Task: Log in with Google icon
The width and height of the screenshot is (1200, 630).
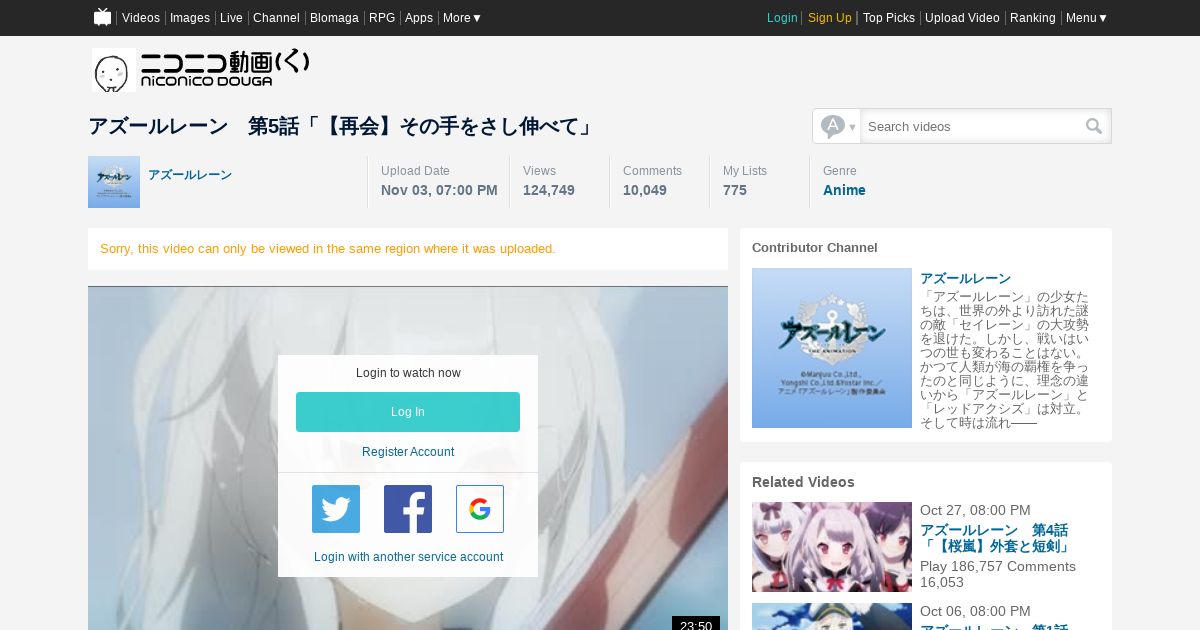Action: pyautogui.click(x=480, y=509)
